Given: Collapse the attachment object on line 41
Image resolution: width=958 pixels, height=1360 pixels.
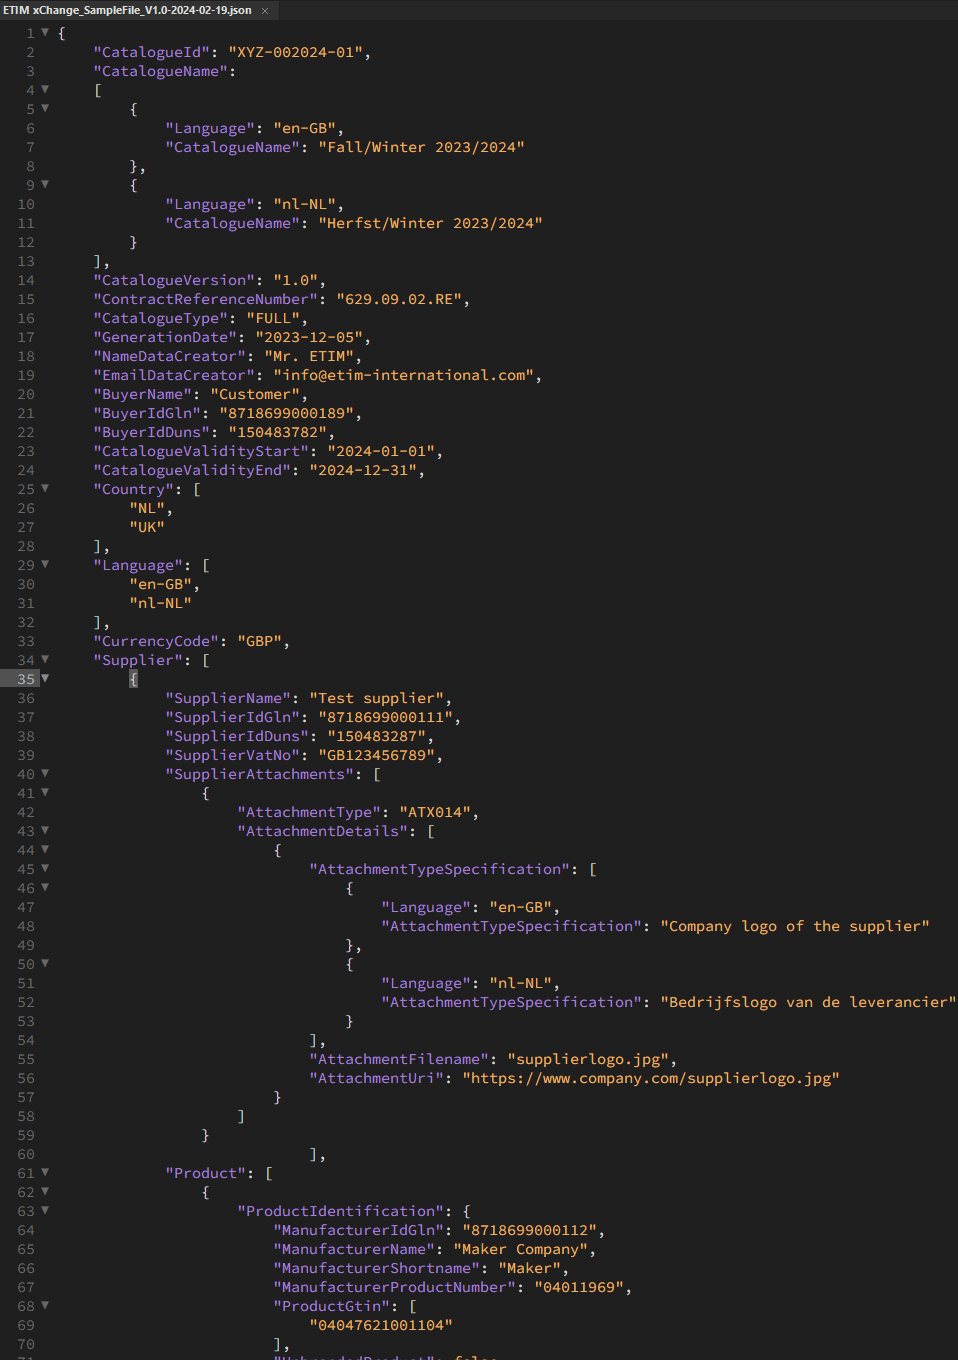Looking at the screenshot, I should coord(45,792).
